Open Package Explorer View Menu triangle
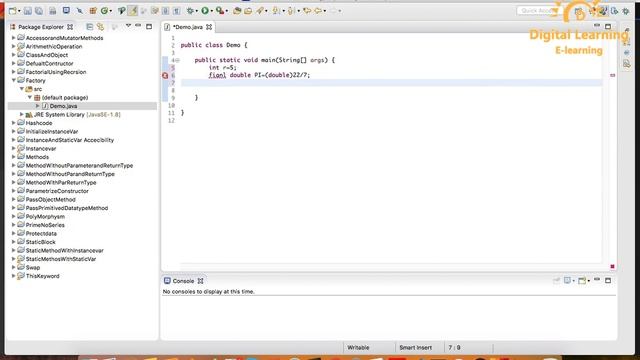 click(x=128, y=26)
